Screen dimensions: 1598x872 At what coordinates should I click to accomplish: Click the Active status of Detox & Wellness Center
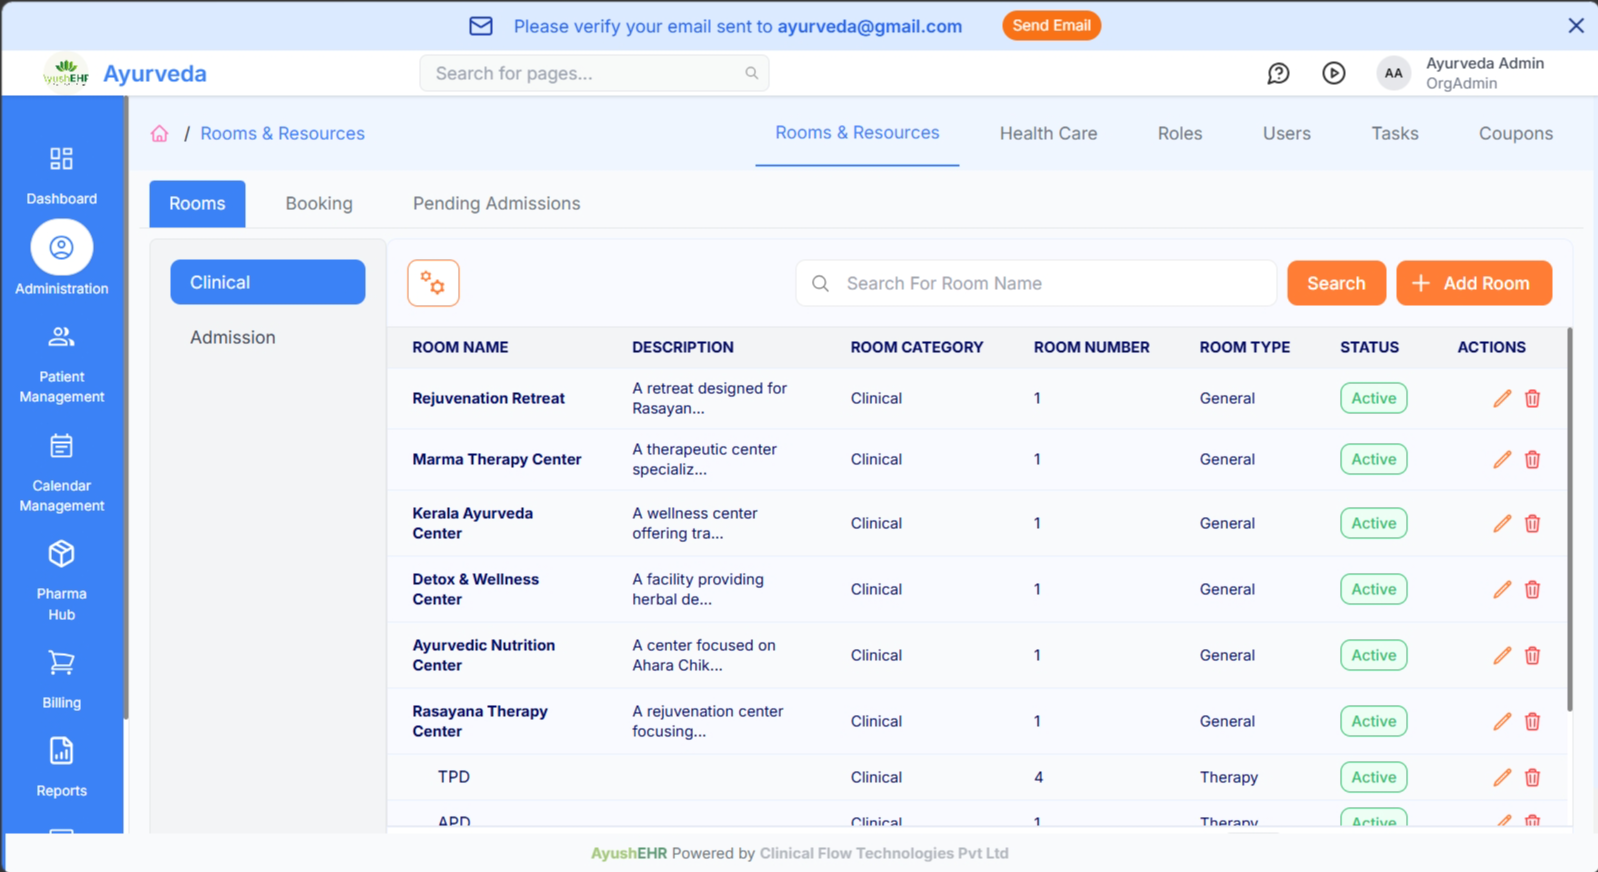pos(1373,589)
